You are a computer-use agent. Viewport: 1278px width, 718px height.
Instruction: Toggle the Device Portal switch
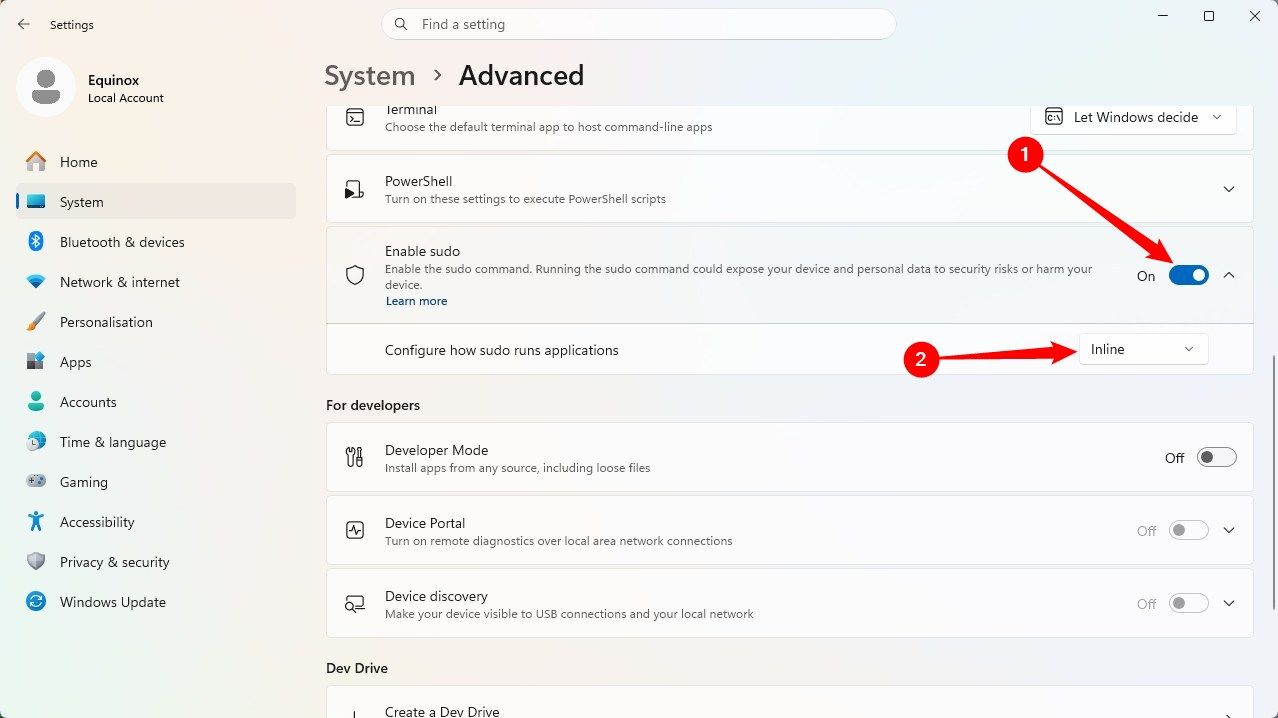pos(1189,531)
